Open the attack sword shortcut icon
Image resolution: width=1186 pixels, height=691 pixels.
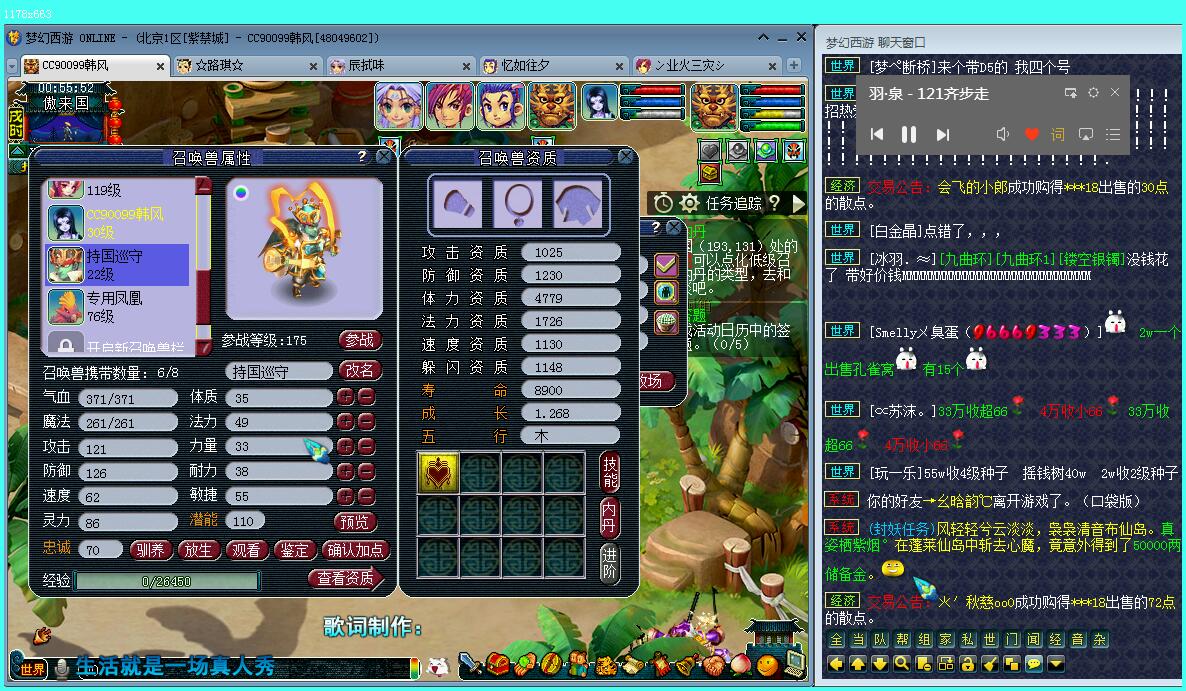(x=470, y=665)
